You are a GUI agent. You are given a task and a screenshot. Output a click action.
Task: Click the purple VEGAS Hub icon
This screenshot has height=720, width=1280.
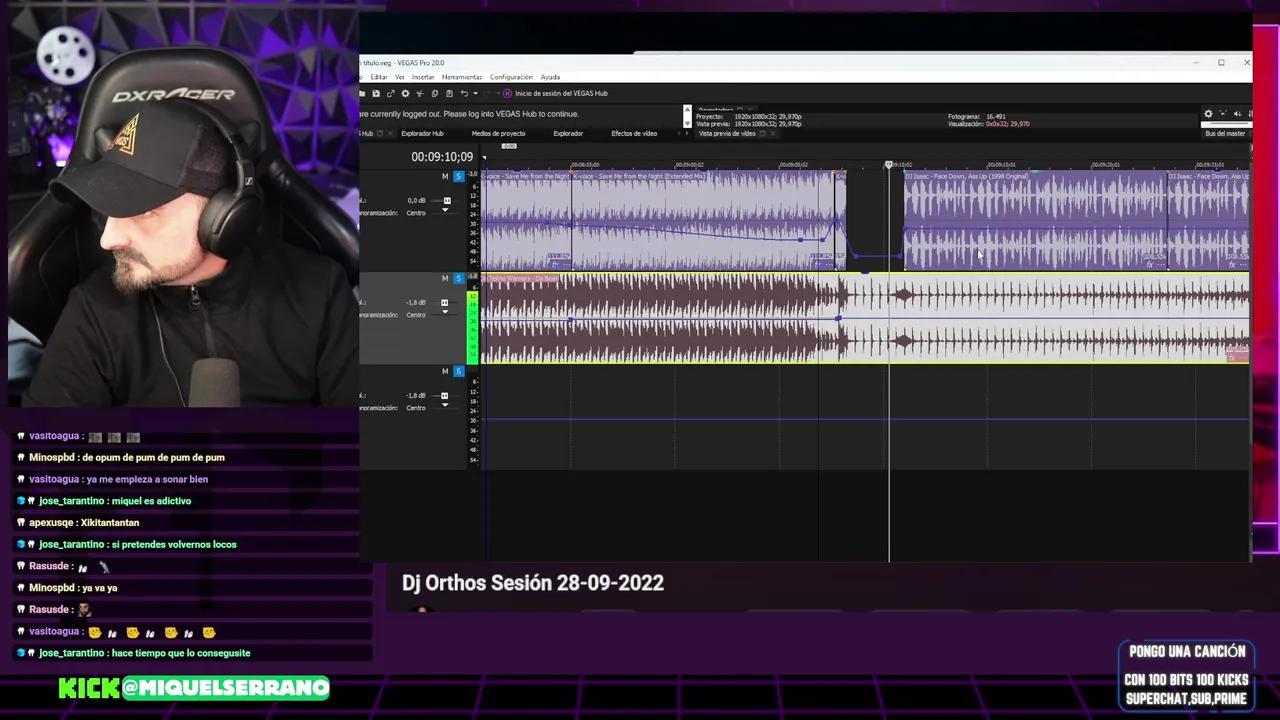pyautogui.click(x=507, y=93)
